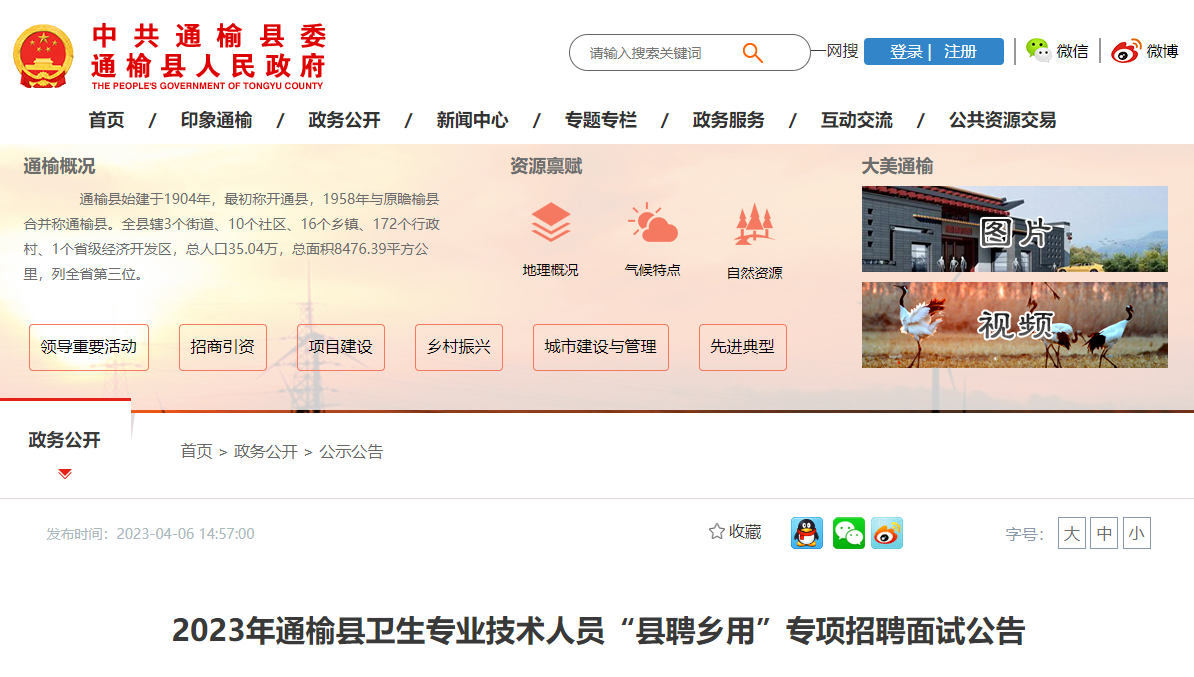This screenshot has width=1194, height=677.
Task: Open the Weibo icon in header
Action: click(1126, 51)
